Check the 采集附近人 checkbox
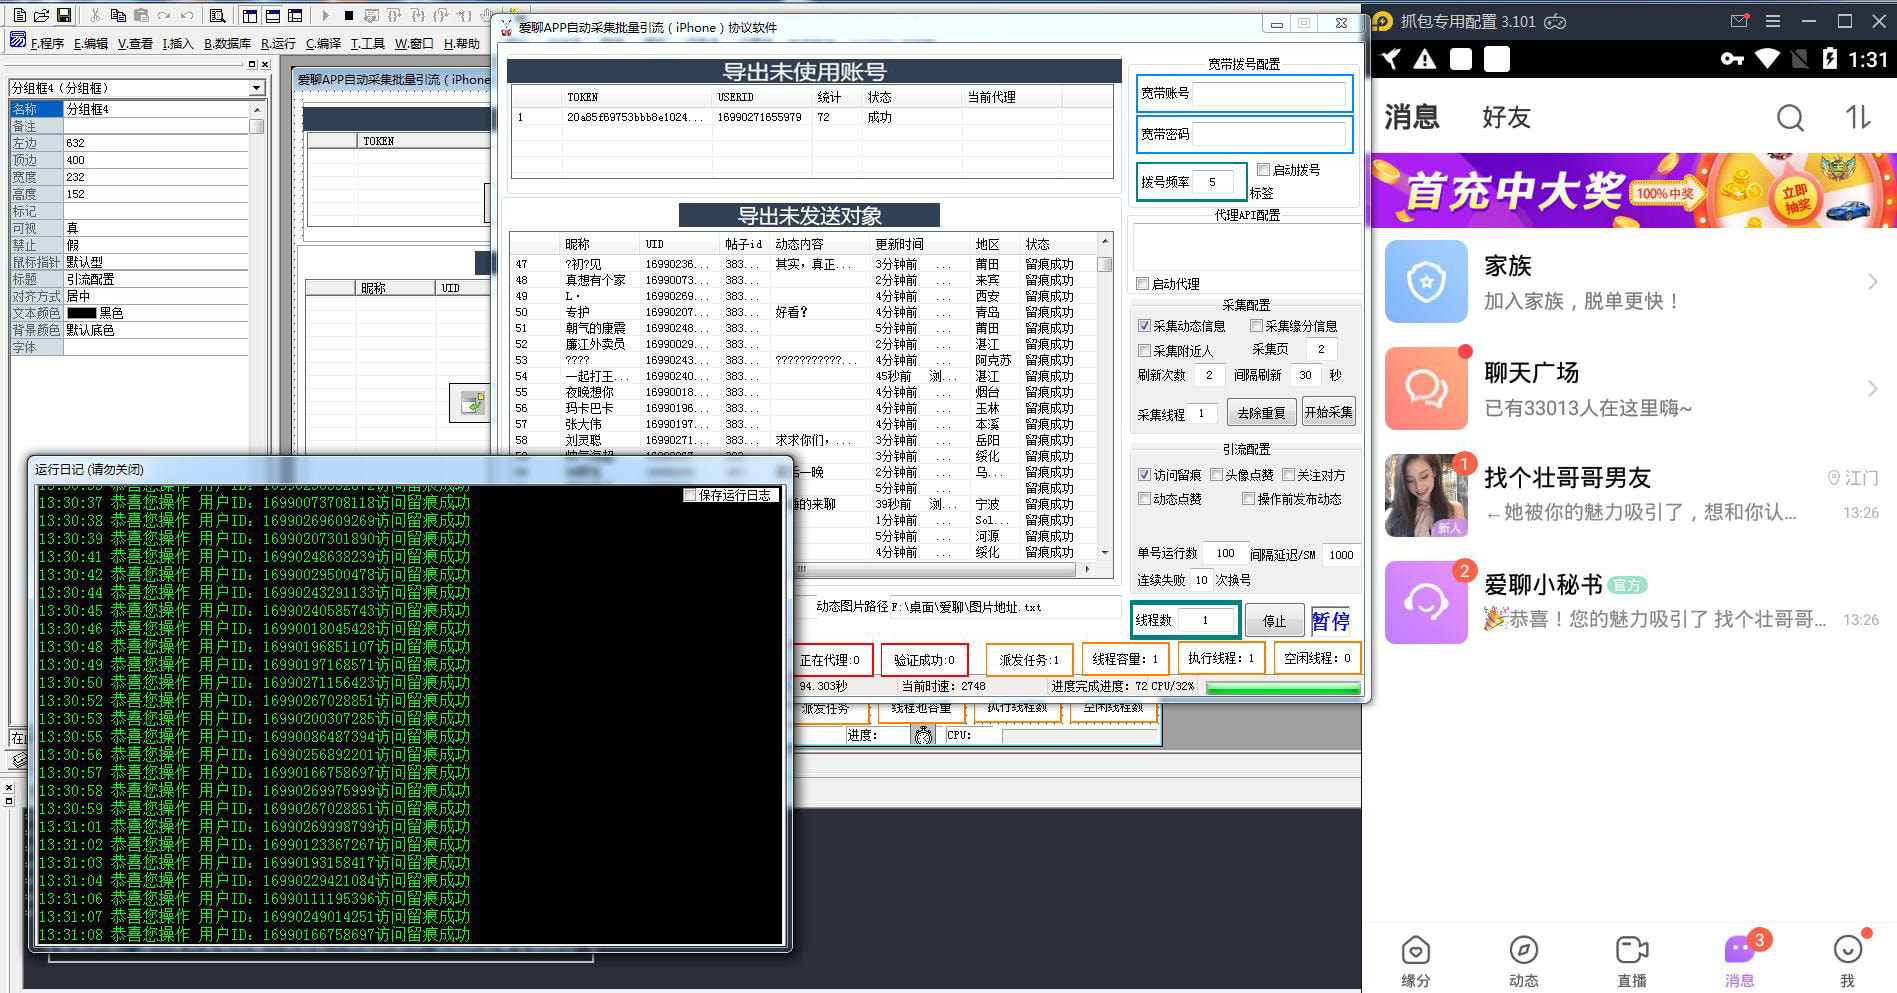 [x=1144, y=351]
